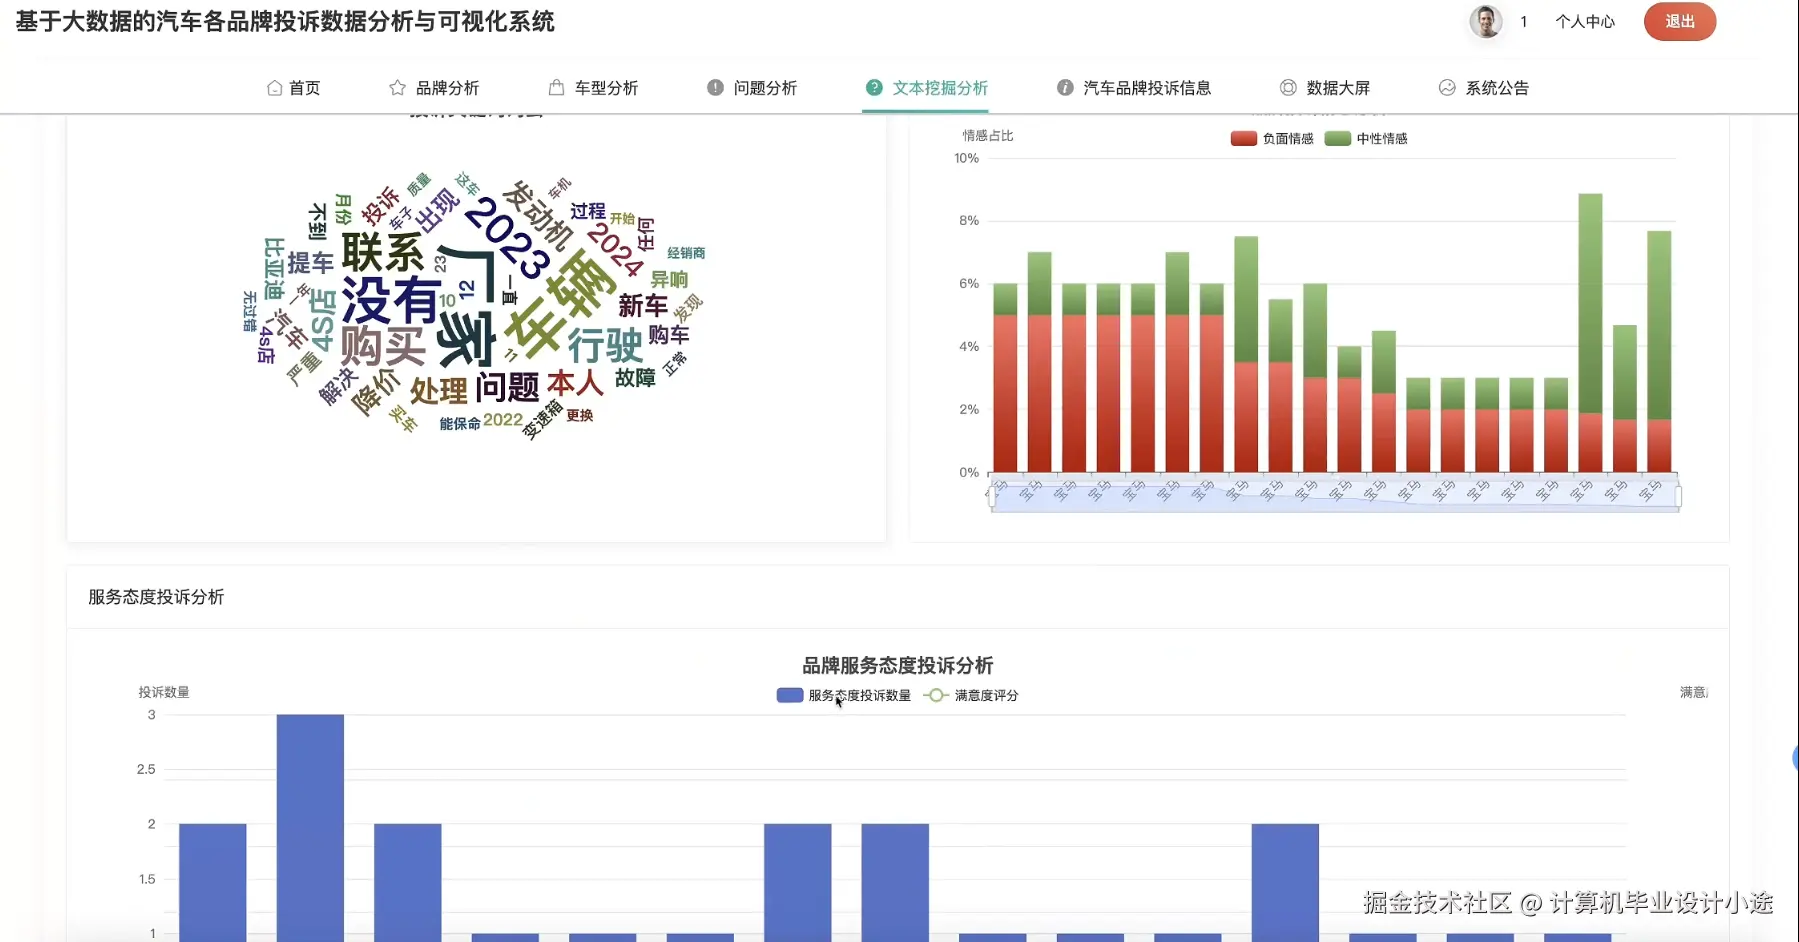Toggle the 负面情感 legend item
This screenshot has height=942, width=1799.
1272,138
